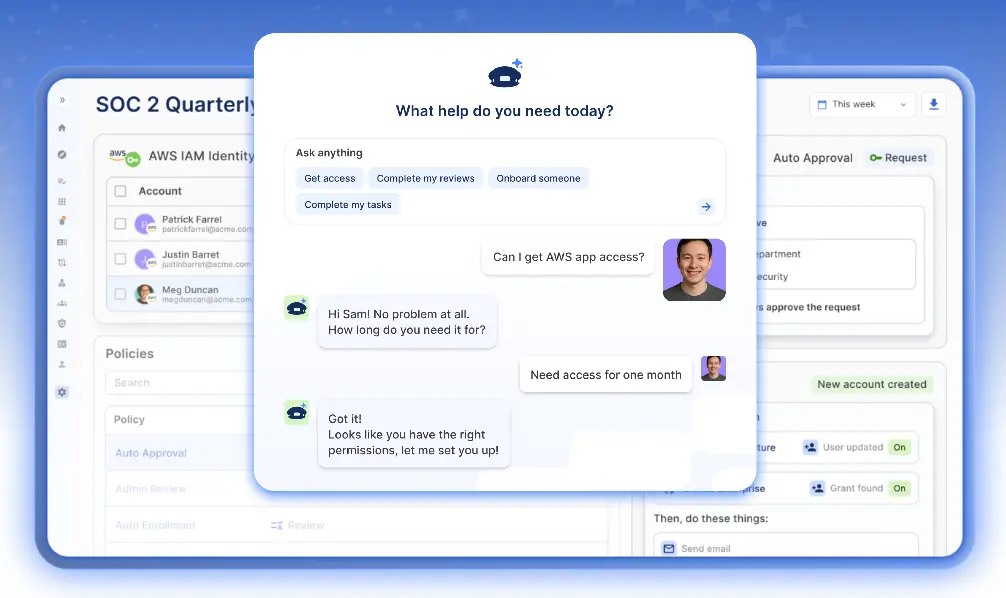This screenshot has width=1006, height=598.
Task: Open the compass icon in sidebar
Action: [x=62, y=155]
